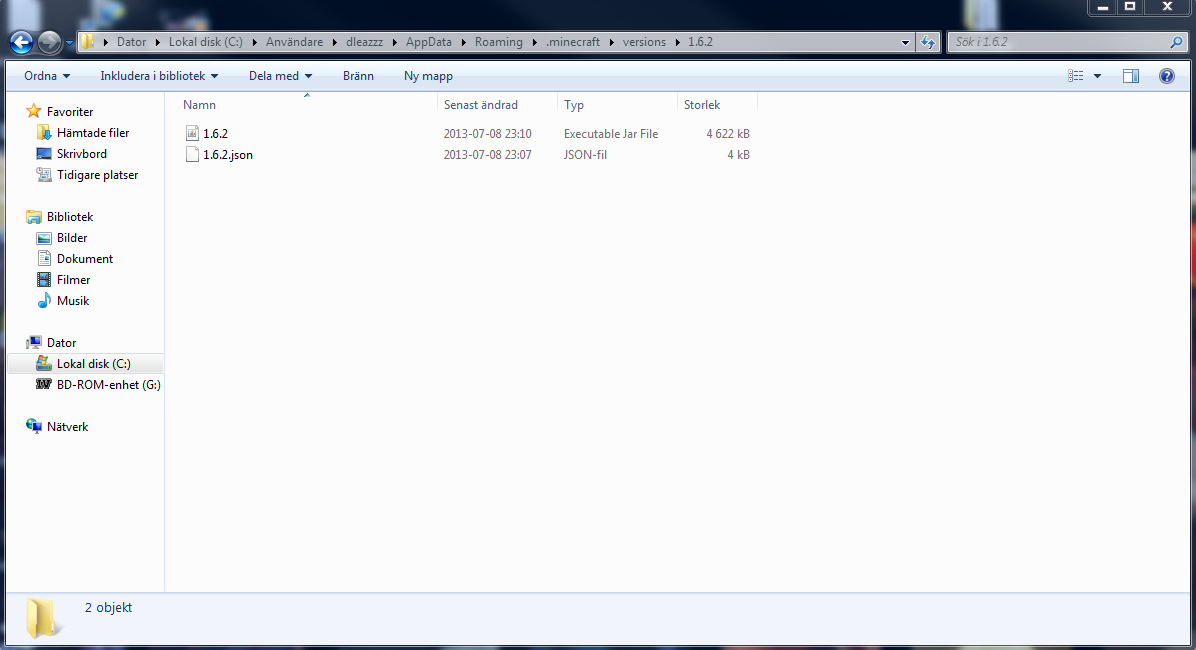Viewport: 1196px width, 650px height.
Task: Select Dator in navigation pane
Action: [61, 343]
